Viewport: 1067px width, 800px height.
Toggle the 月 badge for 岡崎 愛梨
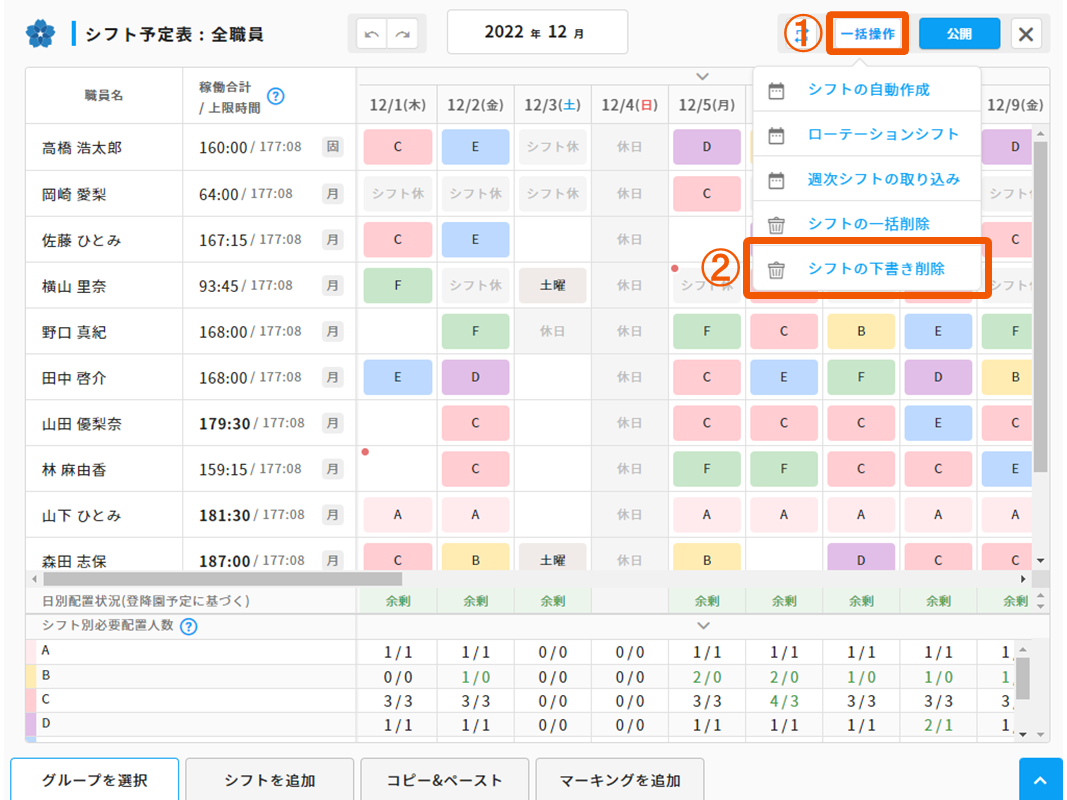click(x=332, y=194)
